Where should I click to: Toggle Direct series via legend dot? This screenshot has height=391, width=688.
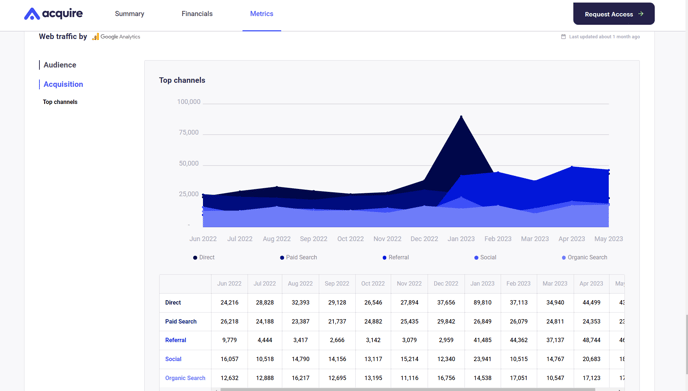195,258
